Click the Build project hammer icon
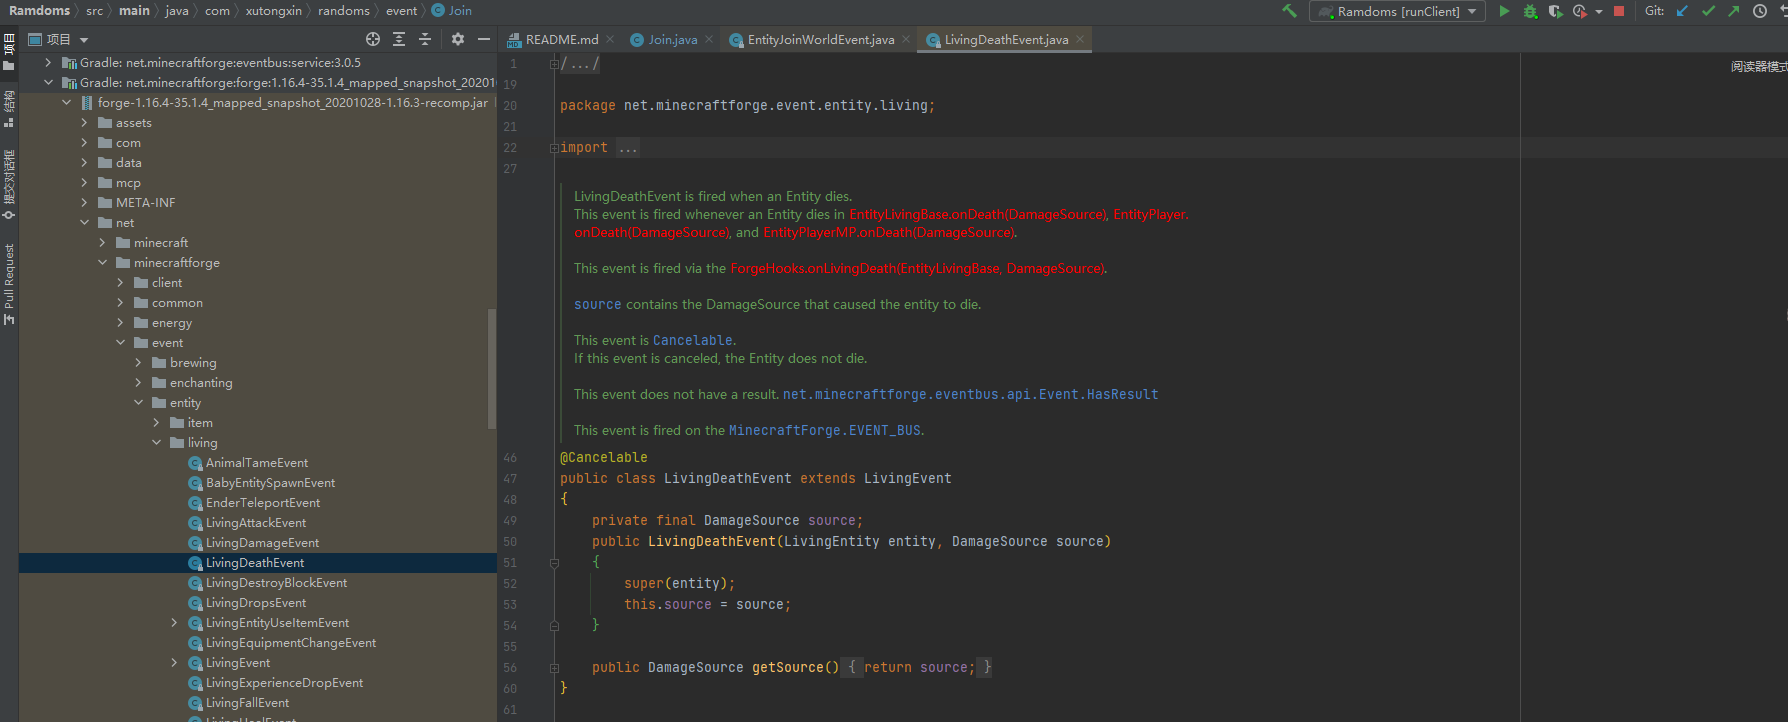The image size is (1788, 722). [1289, 11]
